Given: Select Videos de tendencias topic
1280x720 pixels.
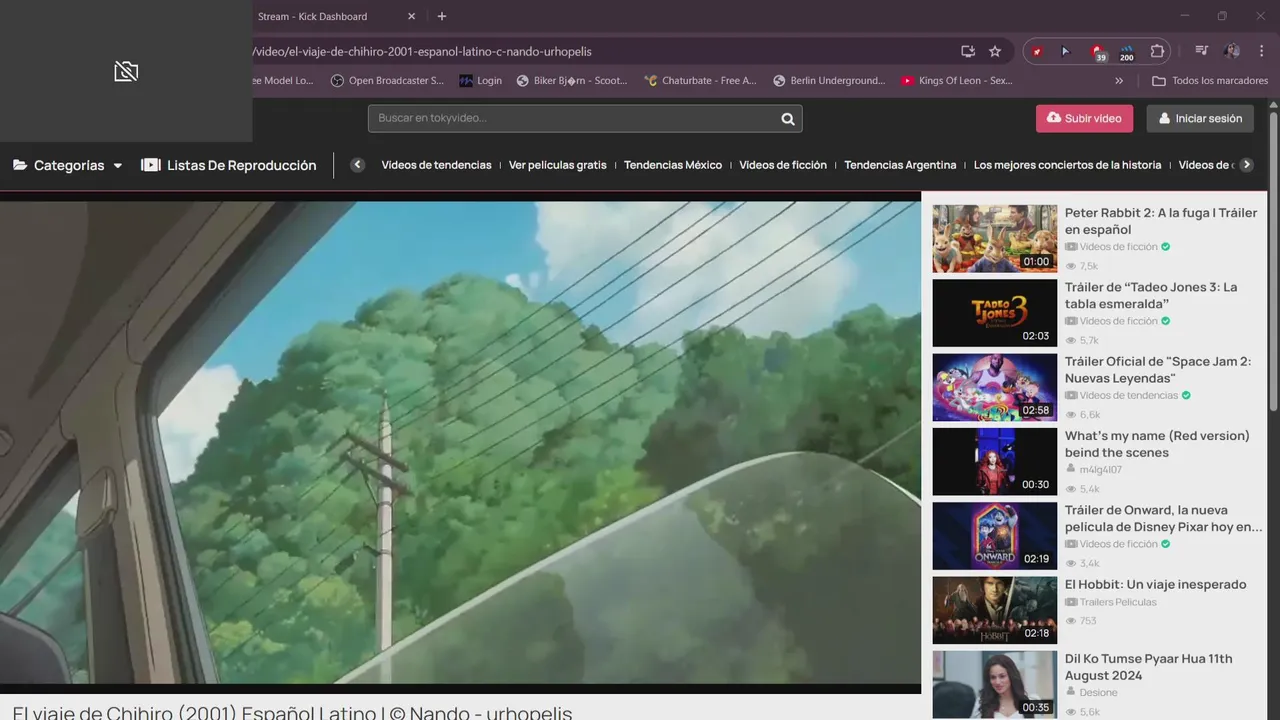Looking at the screenshot, I should pos(436,165).
